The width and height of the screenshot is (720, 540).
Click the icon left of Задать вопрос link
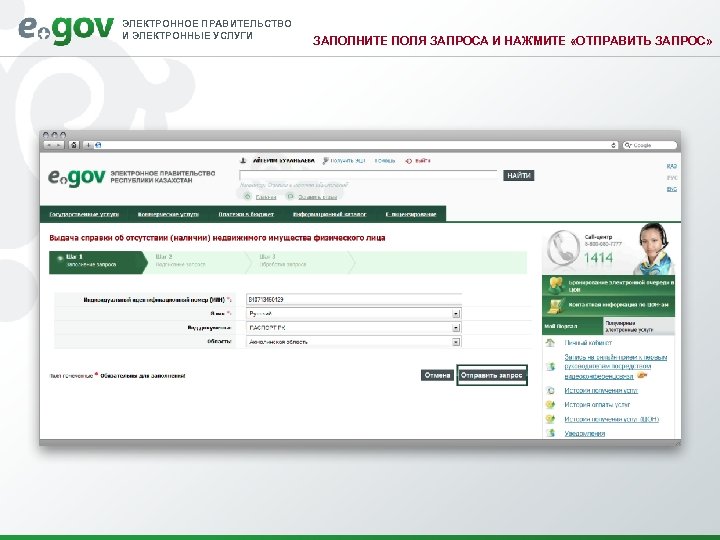click(290, 197)
